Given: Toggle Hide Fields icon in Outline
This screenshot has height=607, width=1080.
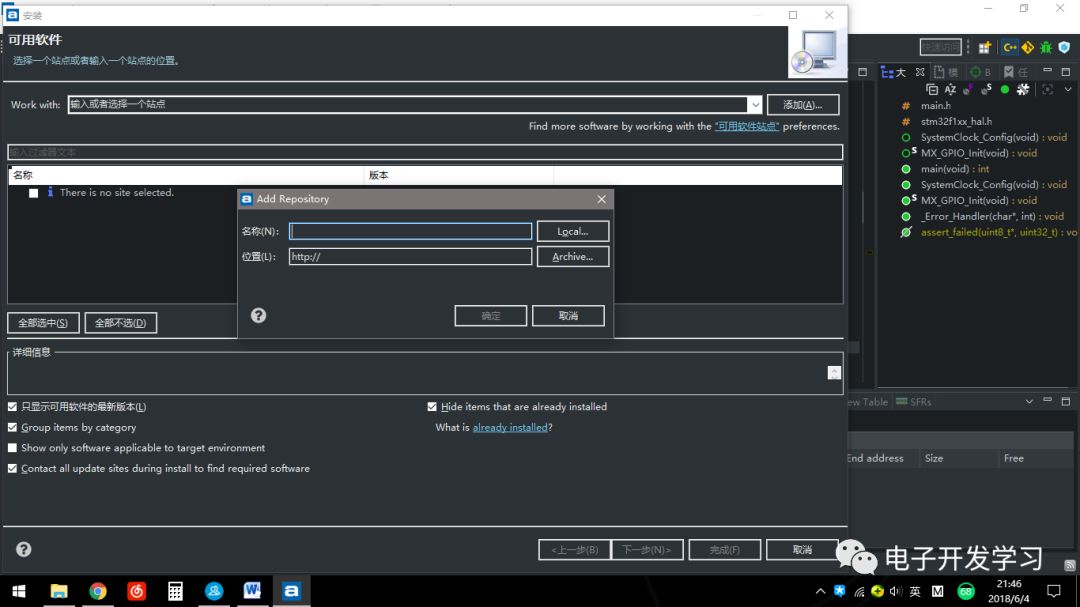Looking at the screenshot, I should (x=968, y=90).
